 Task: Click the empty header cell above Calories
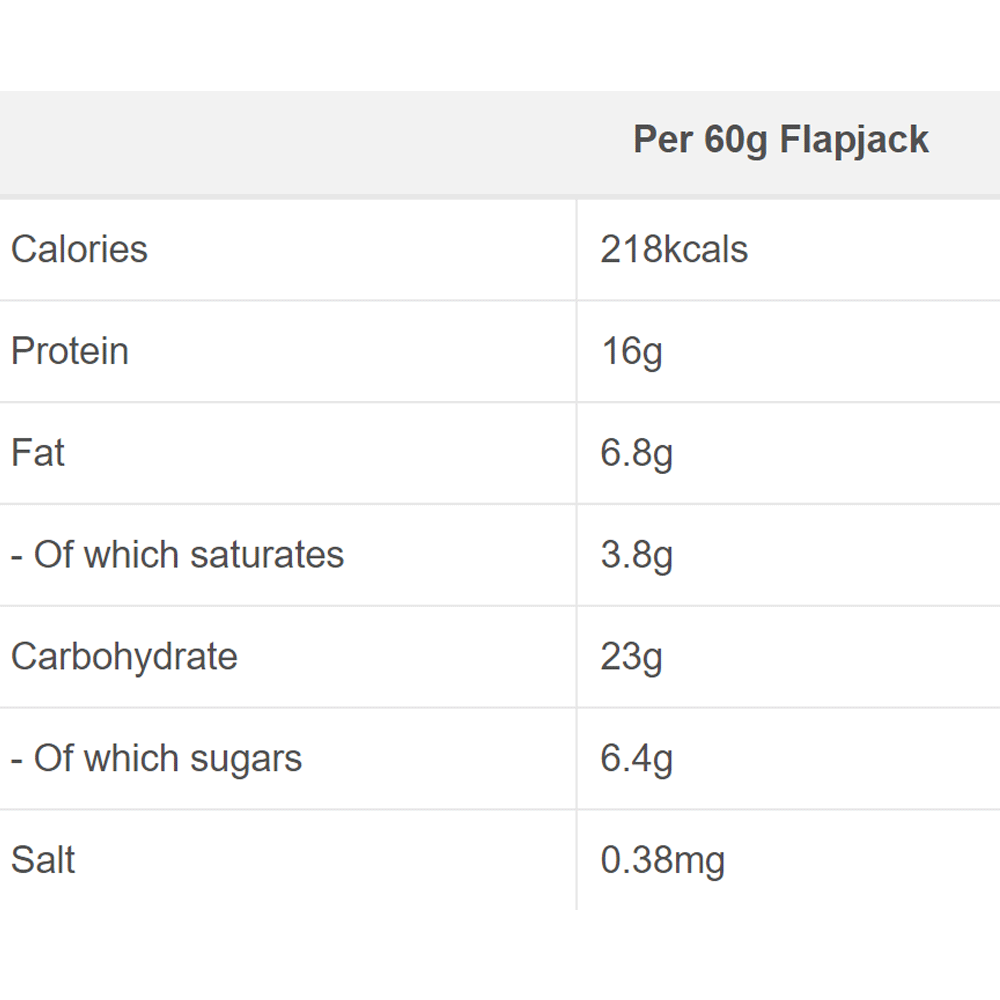pos(288,142)
